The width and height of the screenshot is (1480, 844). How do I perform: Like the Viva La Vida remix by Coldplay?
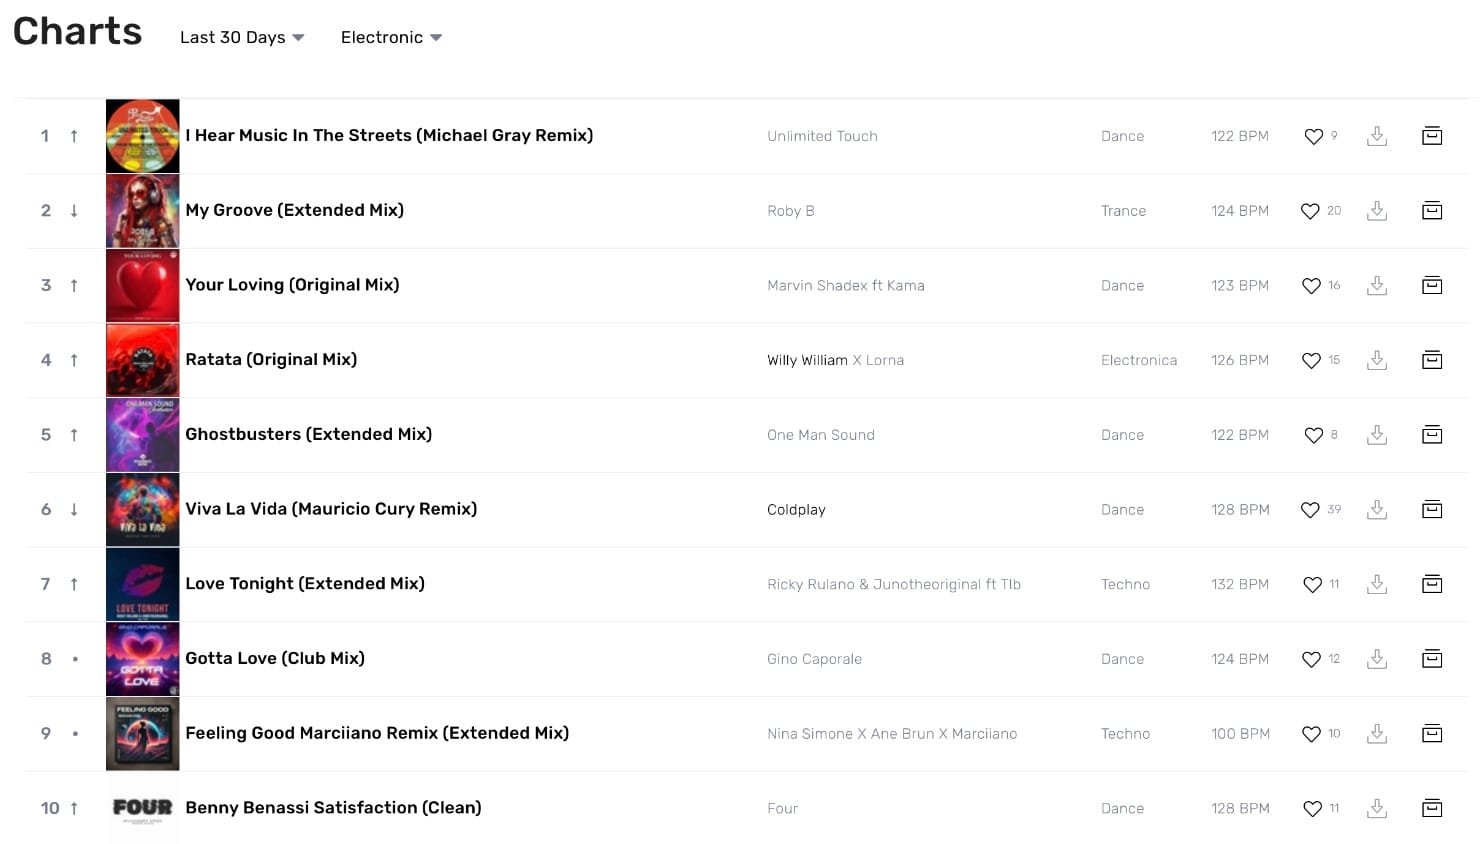coord(1310,509)
